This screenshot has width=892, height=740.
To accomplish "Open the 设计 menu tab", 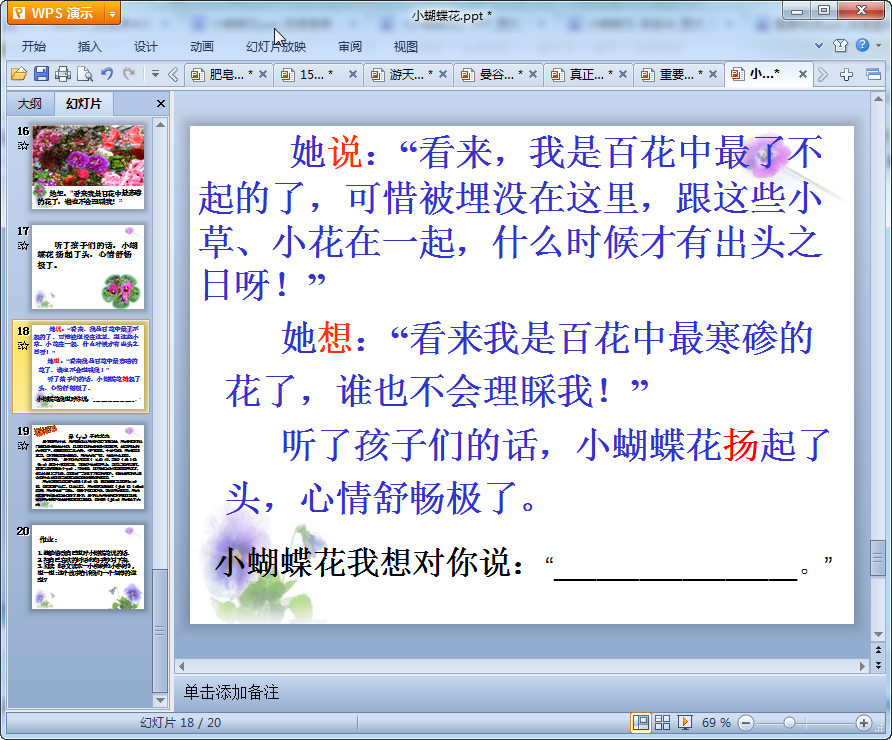I will click(146, 46).
